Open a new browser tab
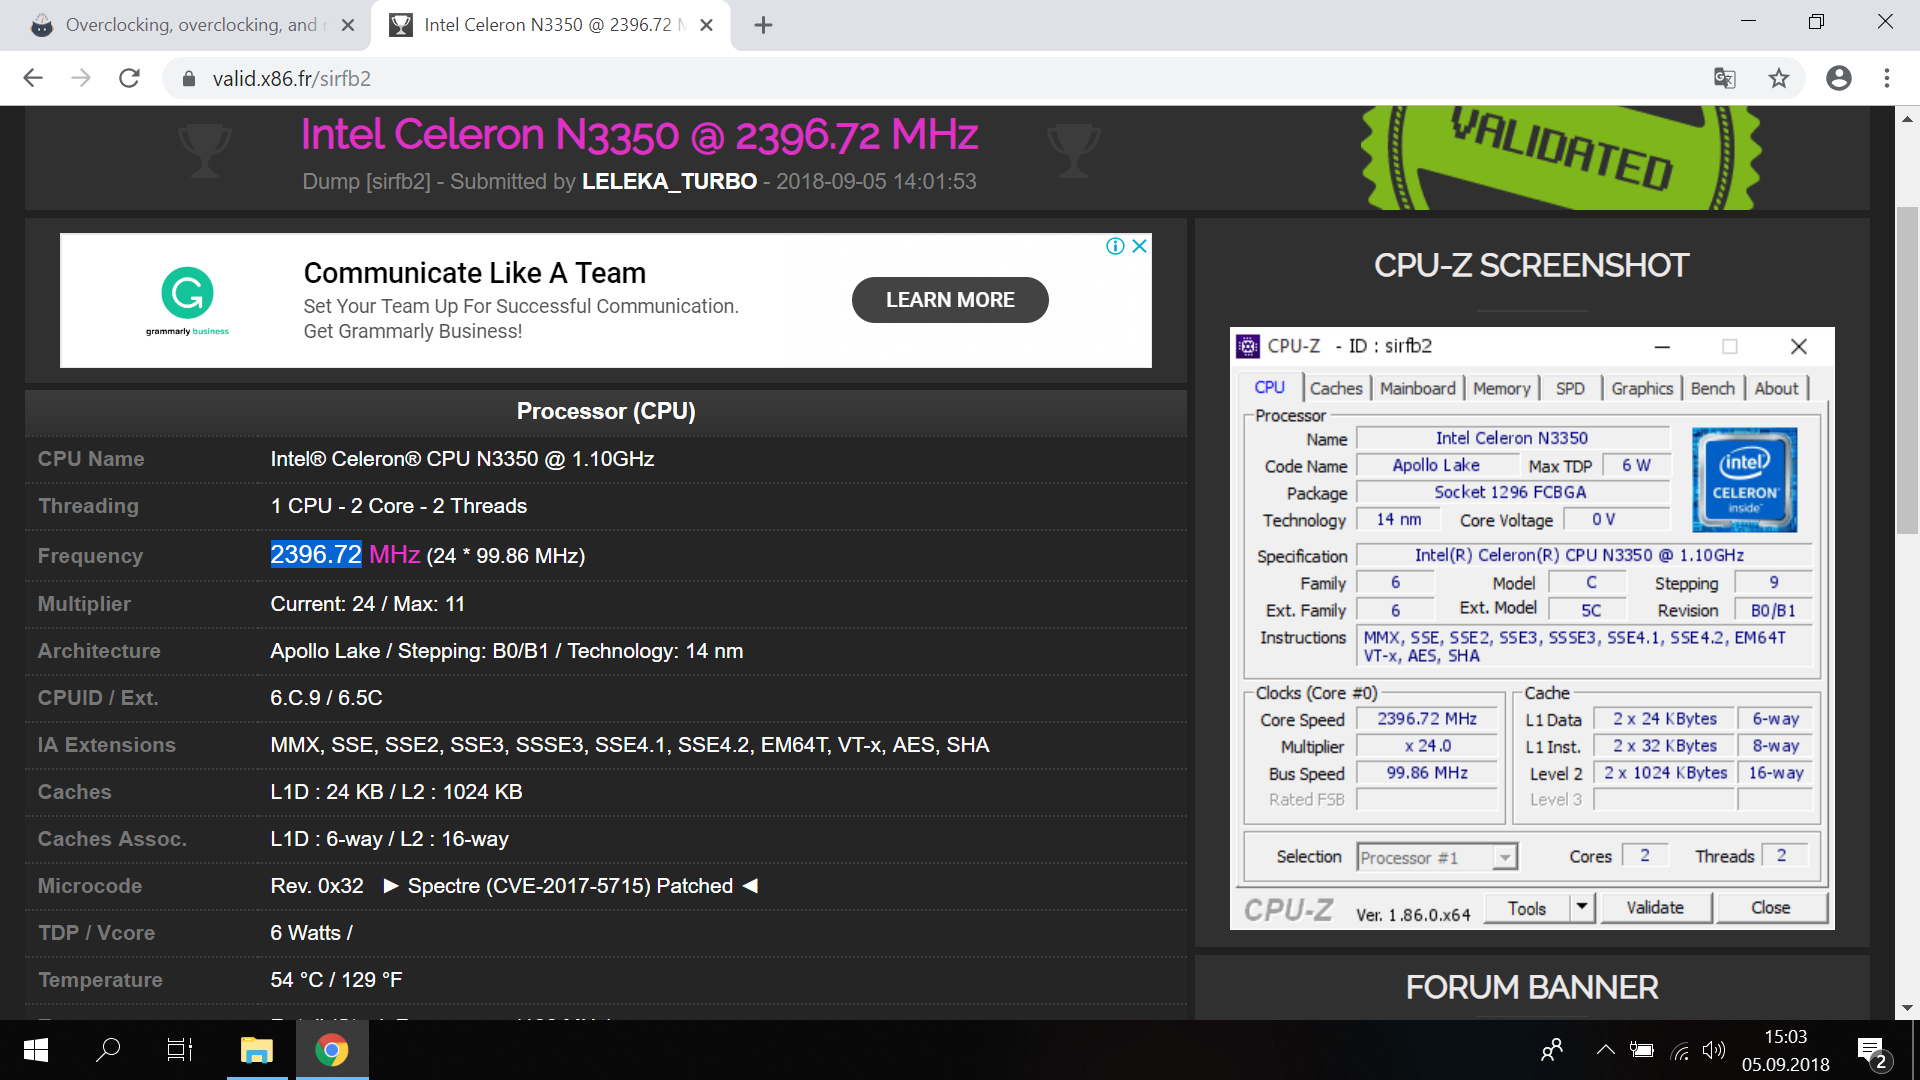Screen dimensions: 1920x1080 (763, 25)
